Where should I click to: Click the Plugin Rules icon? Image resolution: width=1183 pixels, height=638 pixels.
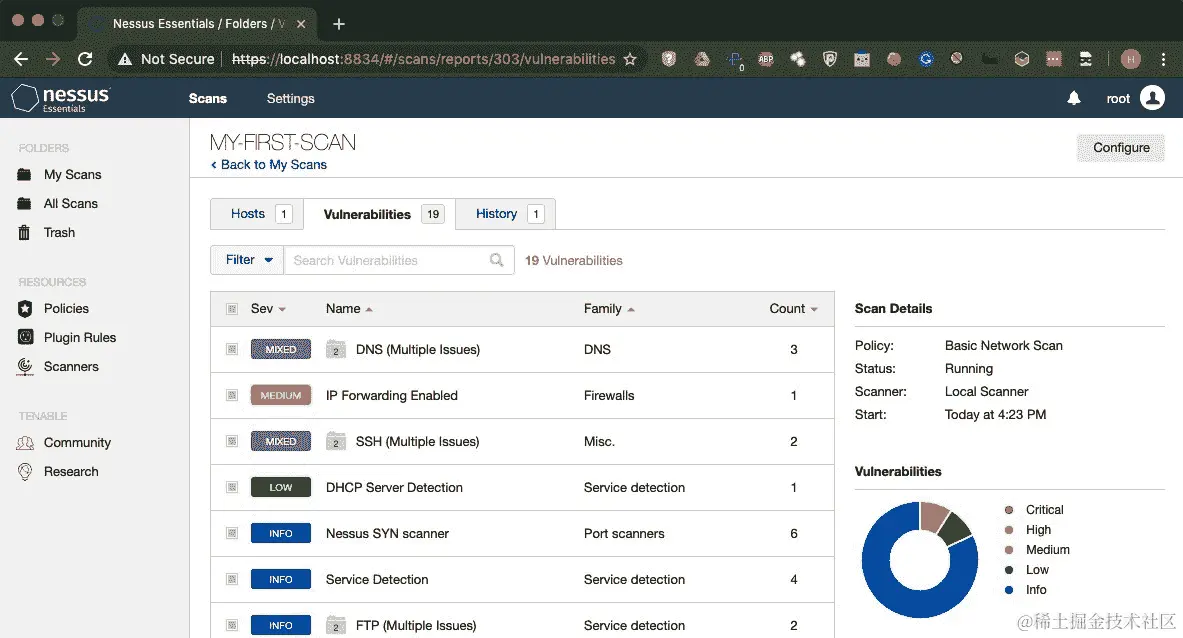pyautogui.click(x=25, y=337)
